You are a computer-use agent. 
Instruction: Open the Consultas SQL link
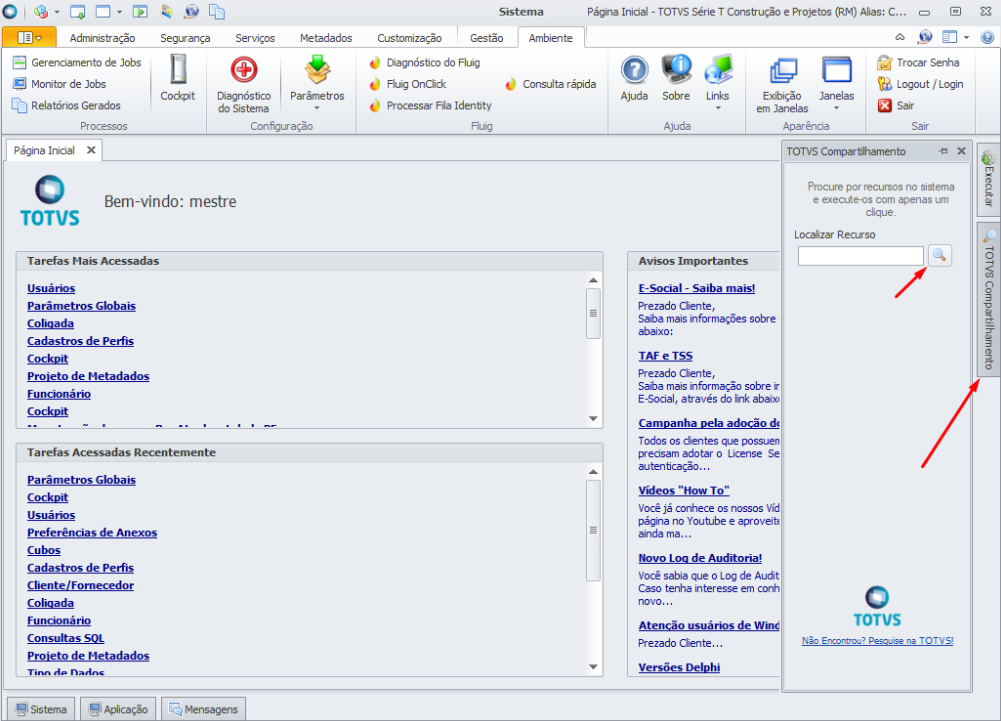point(65,638)
